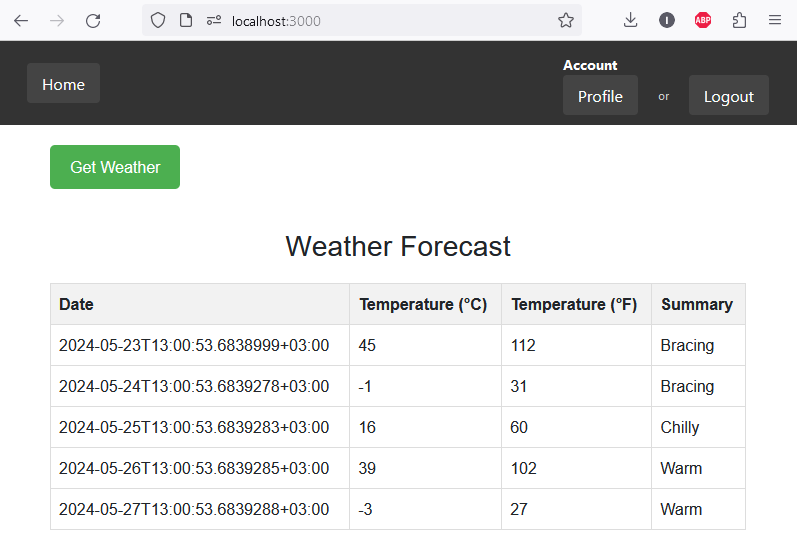Image resolution: width=797 pixels, height=543 pixels.
Task: Click the green Get Weather button
Action: pos(115,167)
